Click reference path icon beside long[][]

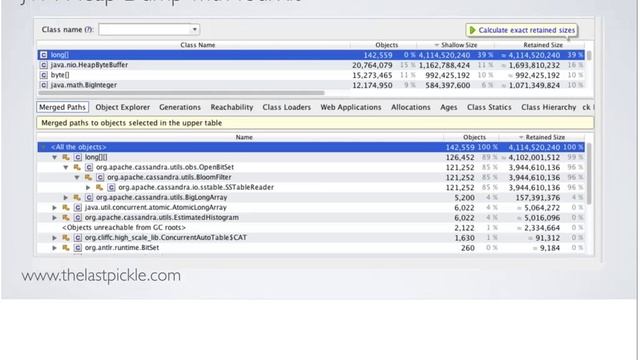[x=66, y=157]
